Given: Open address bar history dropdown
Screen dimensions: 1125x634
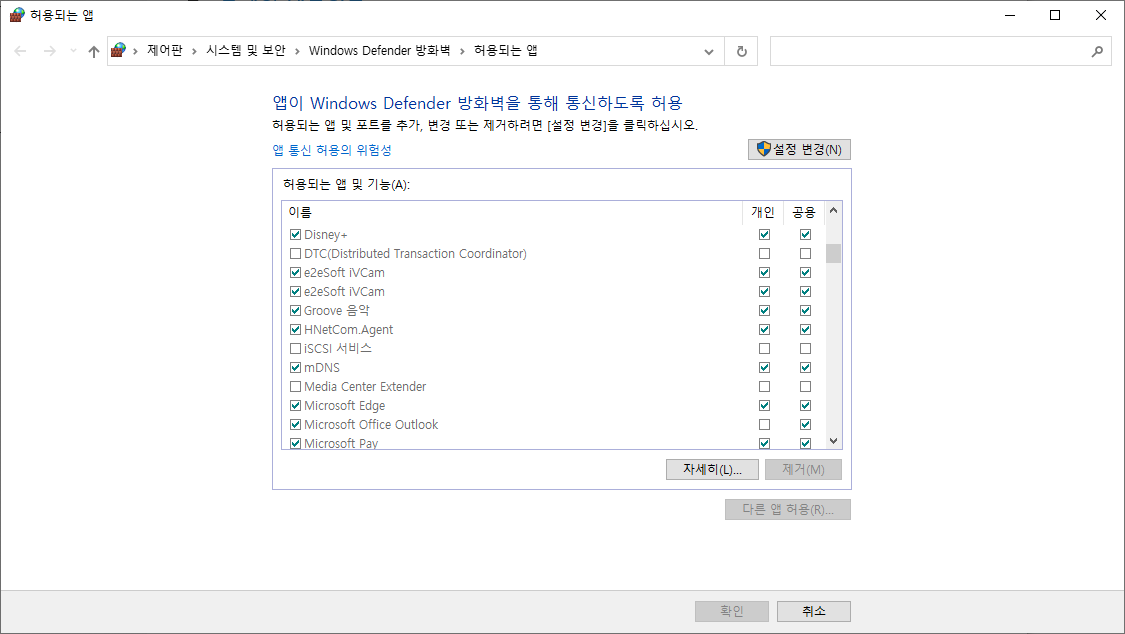Looking at the screenshot, I should tap(709, 52).
